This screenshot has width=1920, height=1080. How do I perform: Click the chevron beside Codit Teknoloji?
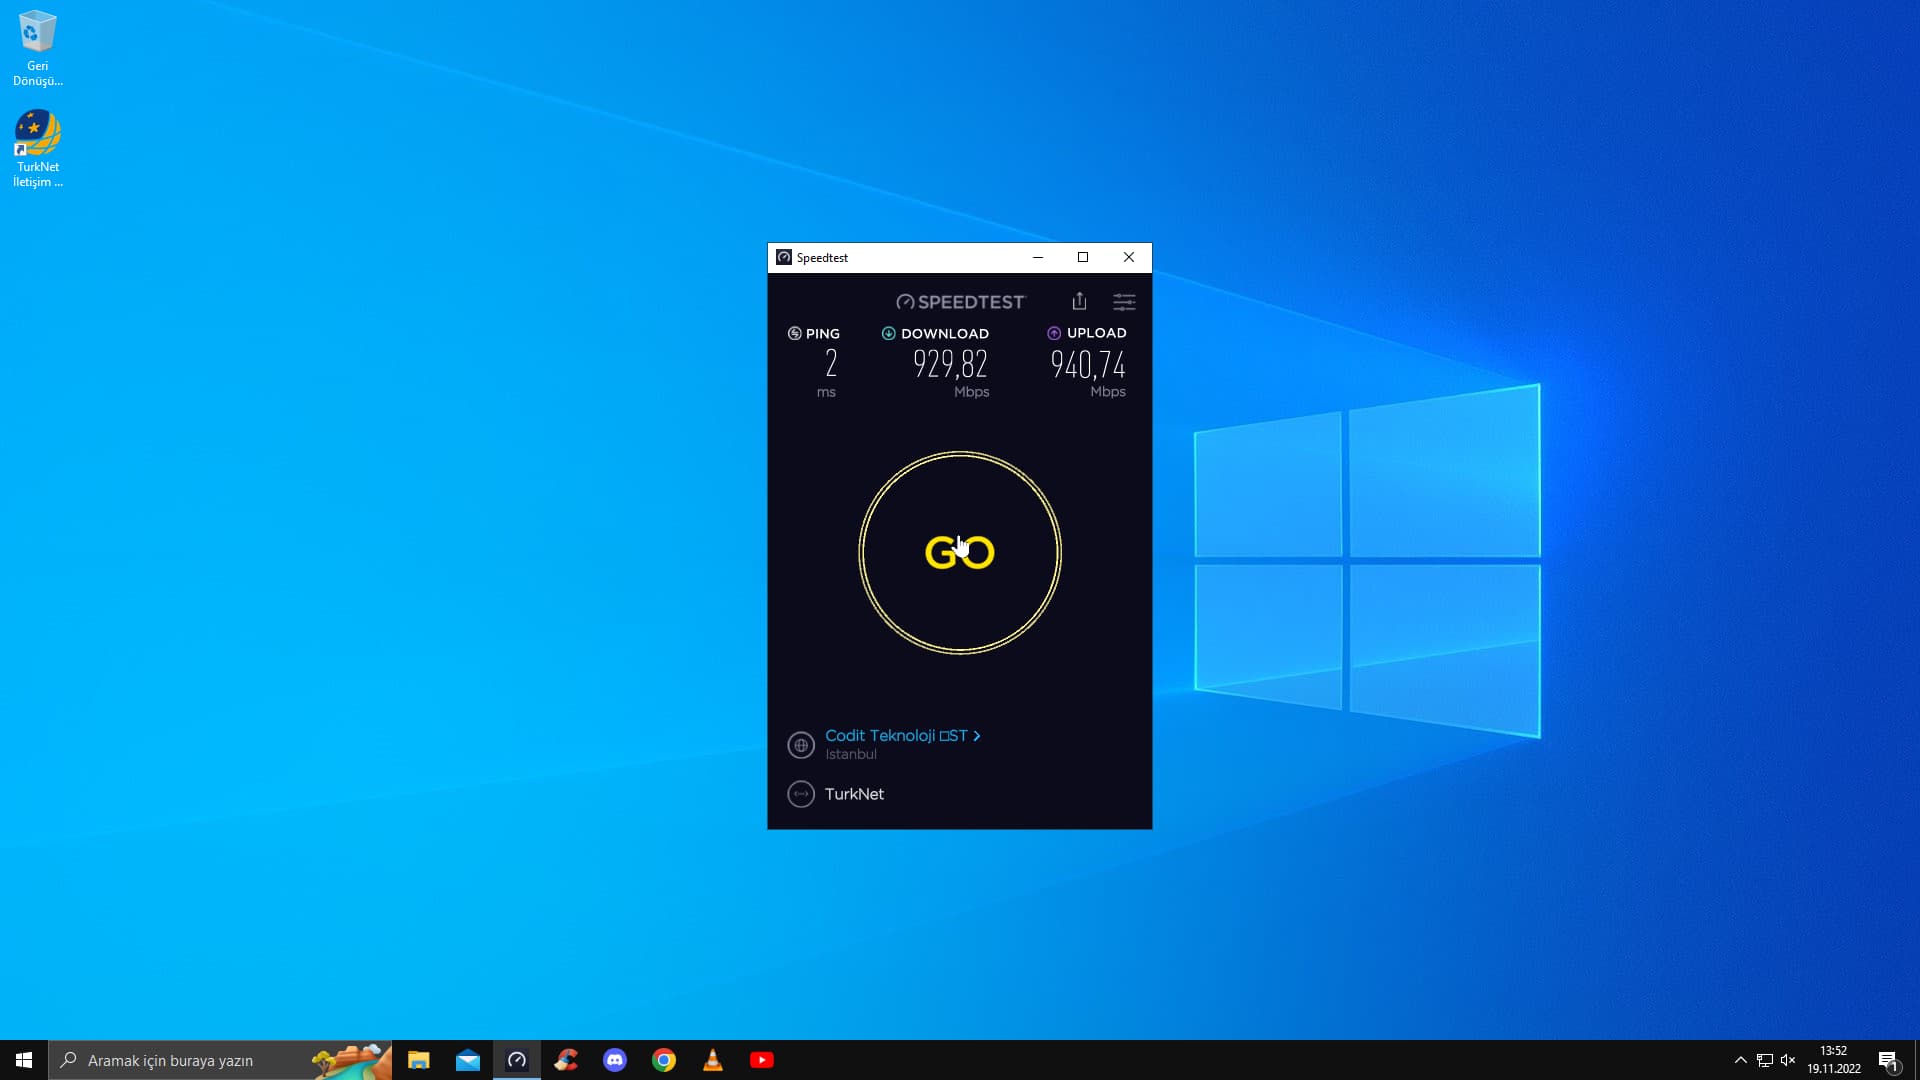pos(977,736)
